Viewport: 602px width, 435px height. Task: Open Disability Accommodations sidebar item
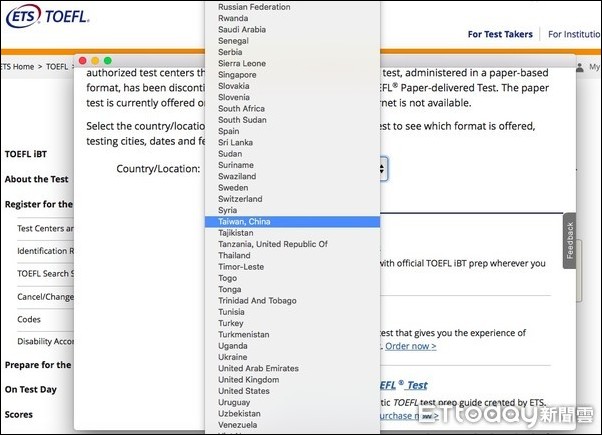click(x=45, y=341)
